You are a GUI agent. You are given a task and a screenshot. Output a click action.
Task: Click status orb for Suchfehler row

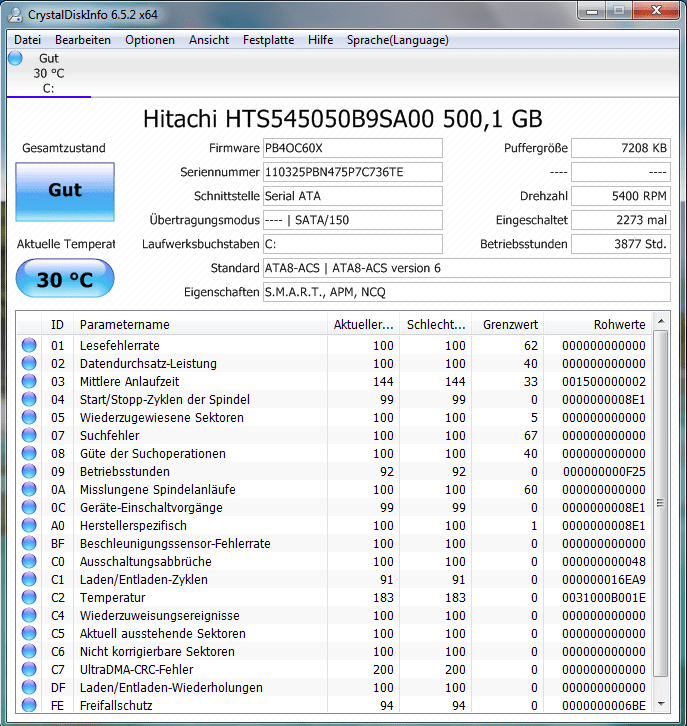(29, 436)
